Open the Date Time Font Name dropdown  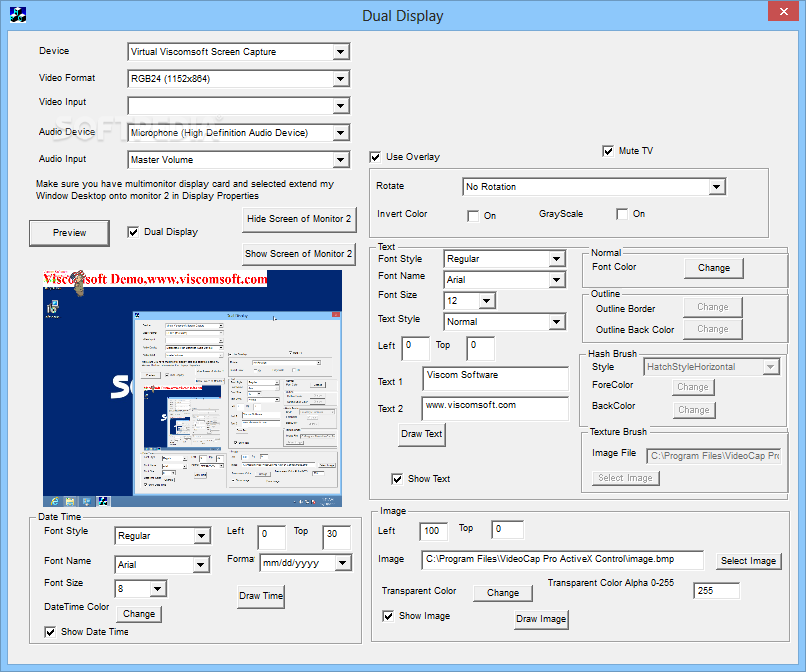click(201, 565)
